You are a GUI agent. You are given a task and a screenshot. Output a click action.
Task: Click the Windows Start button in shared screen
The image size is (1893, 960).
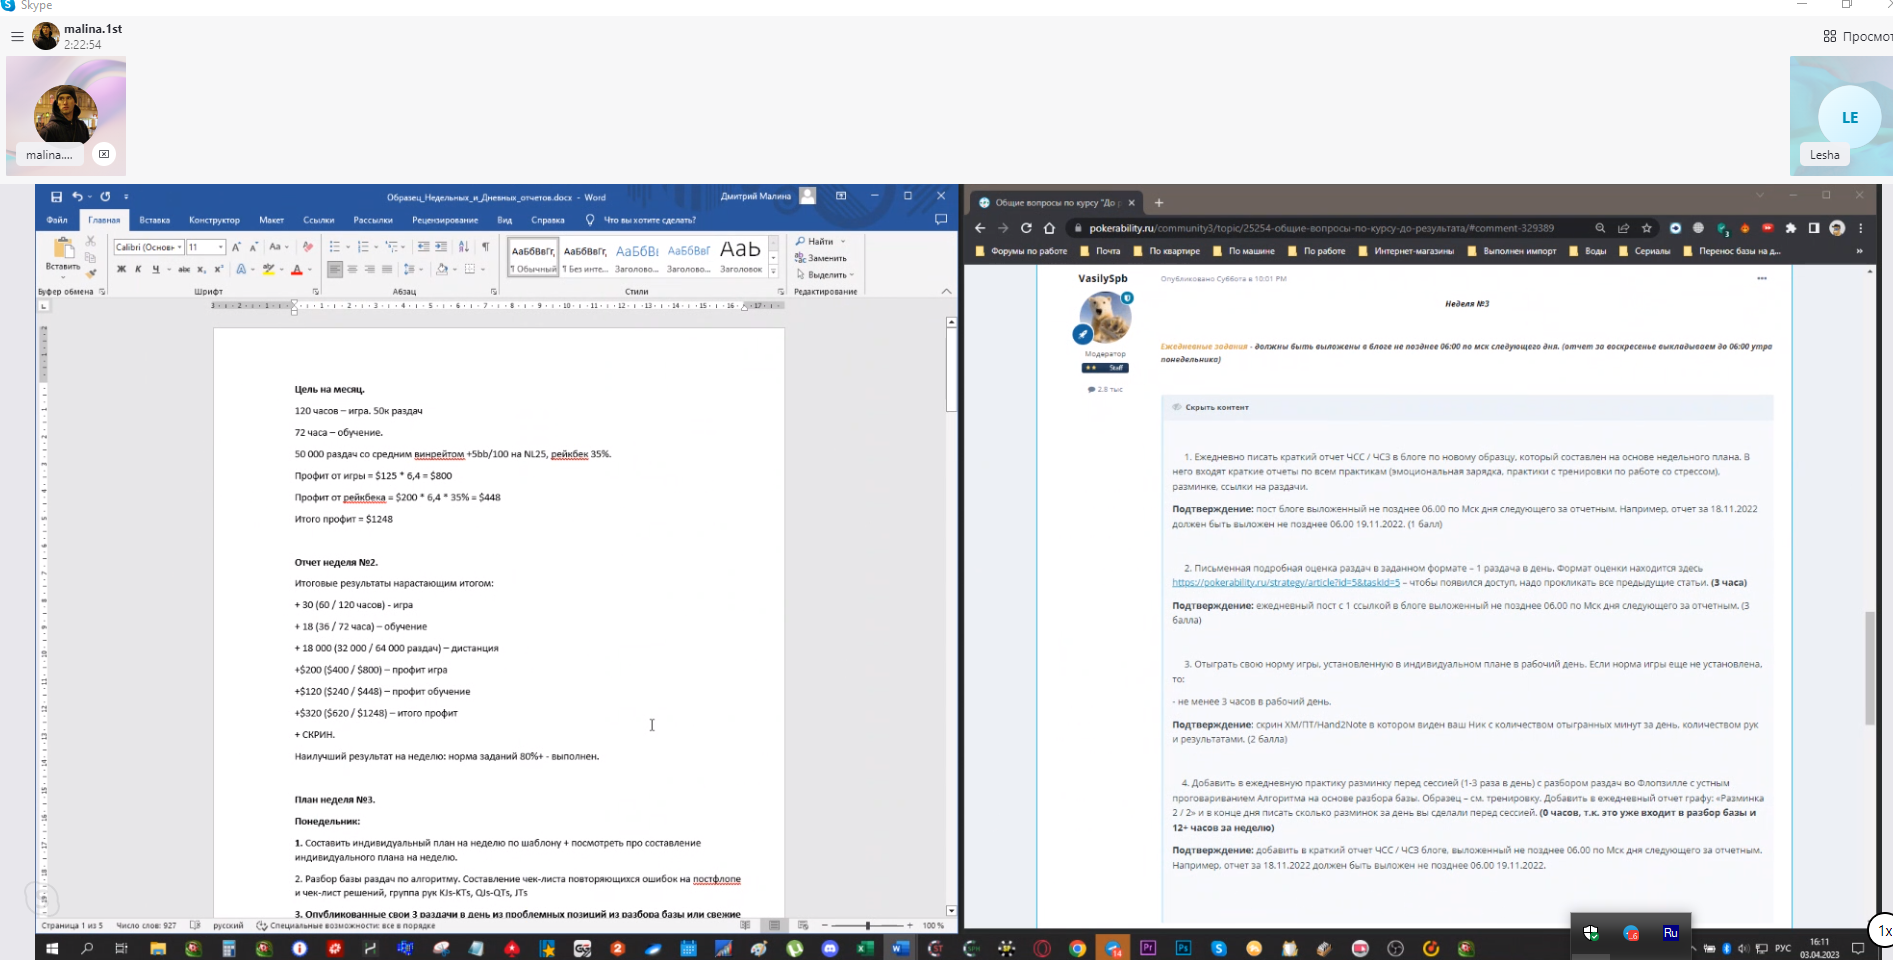pos(52,948)
